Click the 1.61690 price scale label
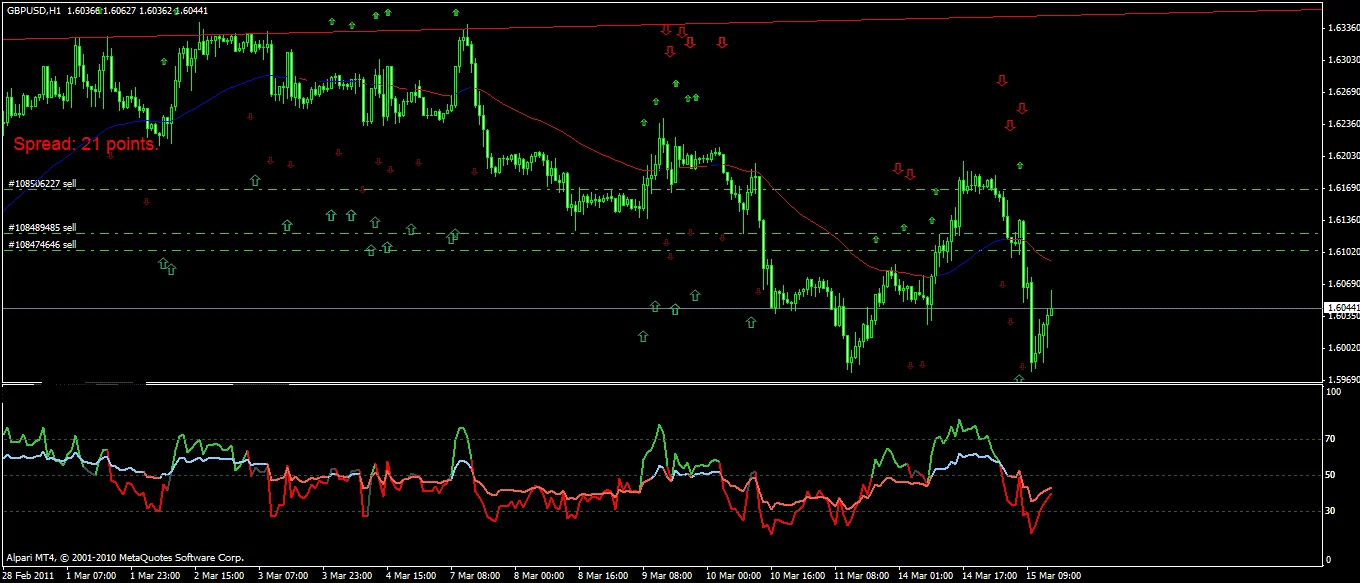 [x=1343, y=188]
